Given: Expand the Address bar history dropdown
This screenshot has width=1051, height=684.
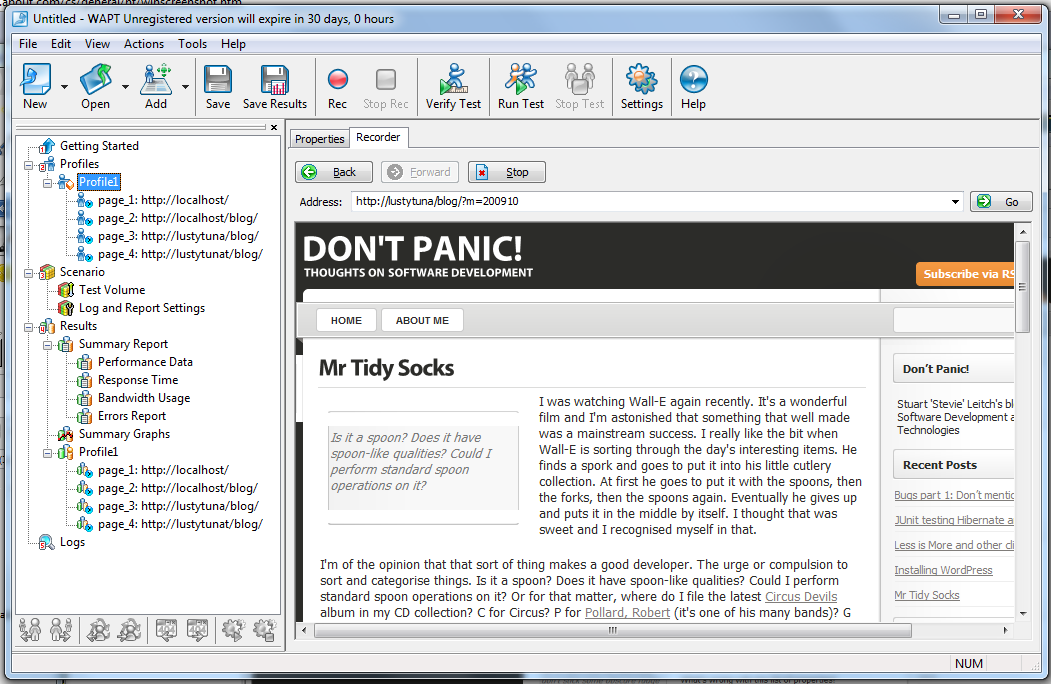Looking at the screenshot, I should tap(955, 202).
